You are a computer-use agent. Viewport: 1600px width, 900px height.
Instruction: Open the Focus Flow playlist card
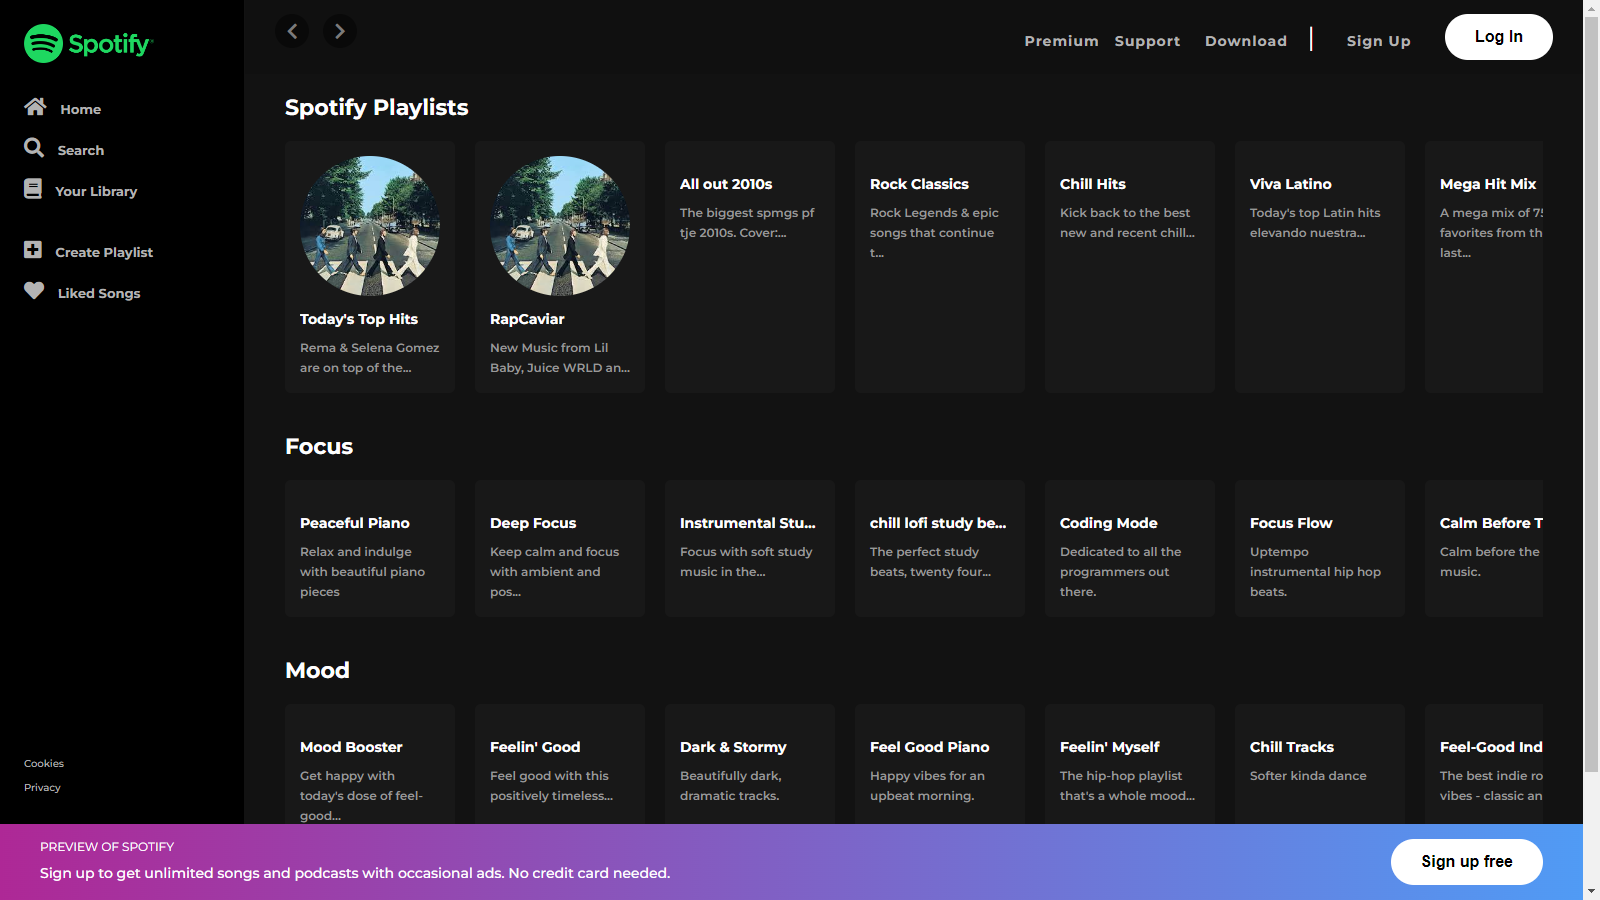pyautogui.click(x=1320, y=548)
